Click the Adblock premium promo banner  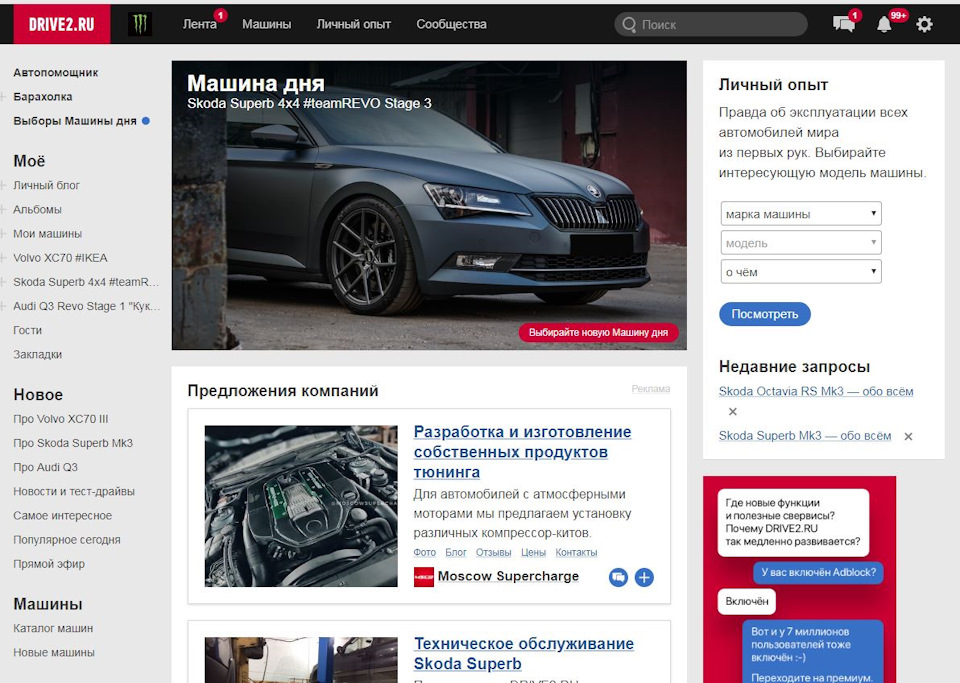[799, 580]
